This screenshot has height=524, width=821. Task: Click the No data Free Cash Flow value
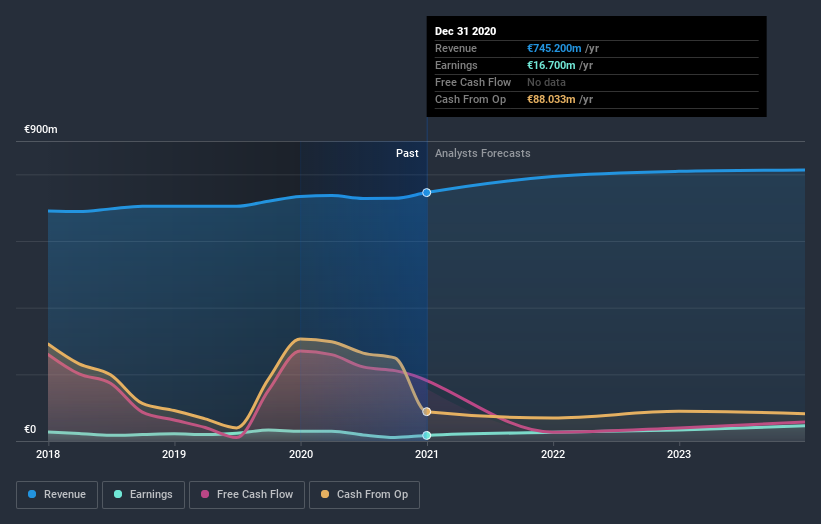[x=546, y=82]
